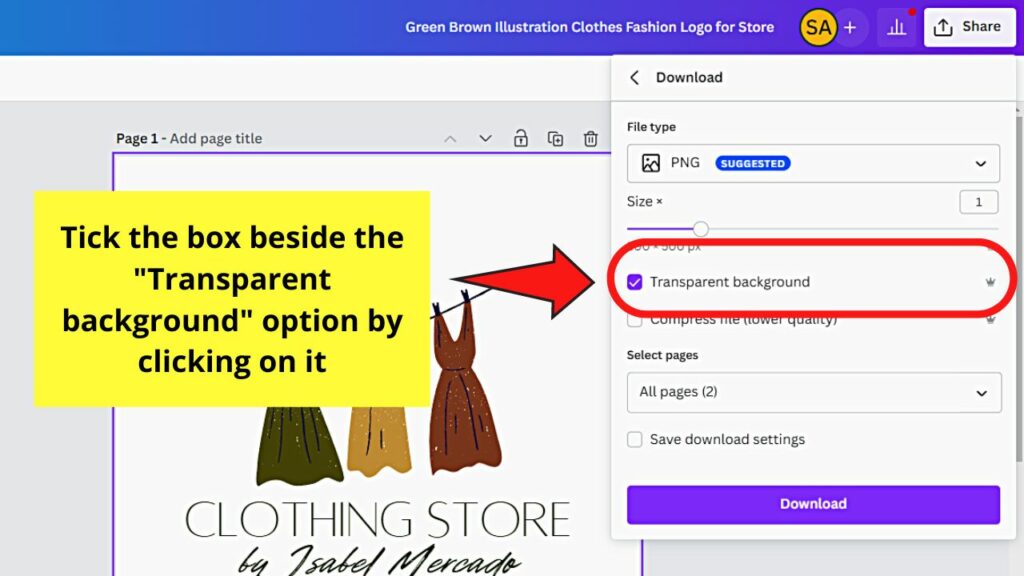The image size is (1024, 576).
Task: Enable Compress file (lower quality)
Action: coord(636,318)
